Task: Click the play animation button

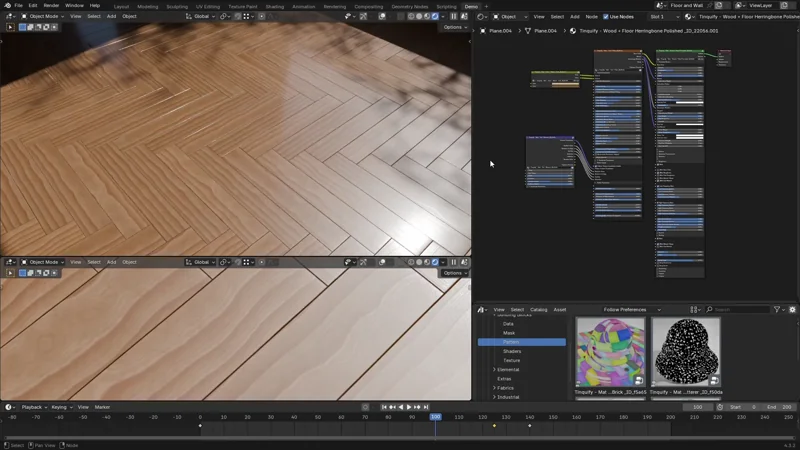Action: (409, 407)
